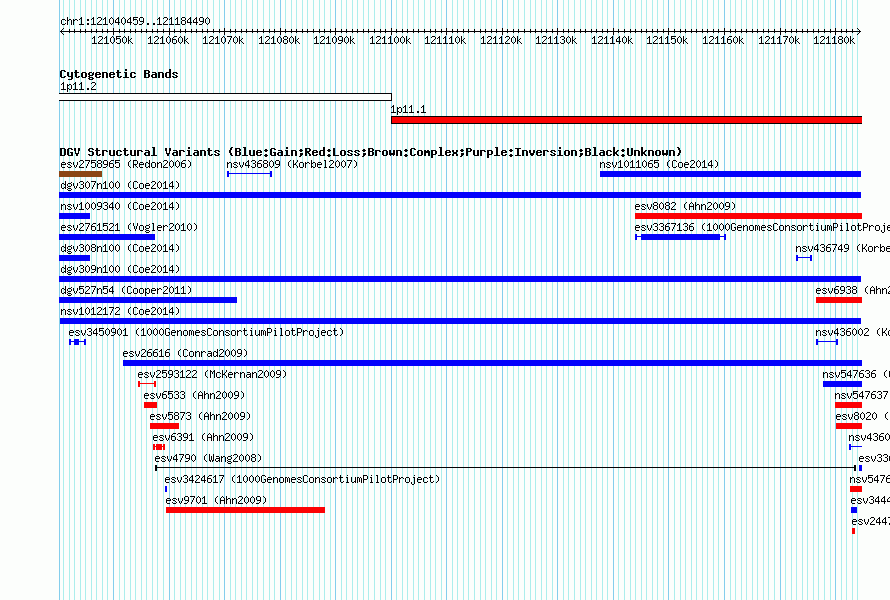Select the nsv547637 red bar
This screenshot has height=600, width=890.
(849, 405)
